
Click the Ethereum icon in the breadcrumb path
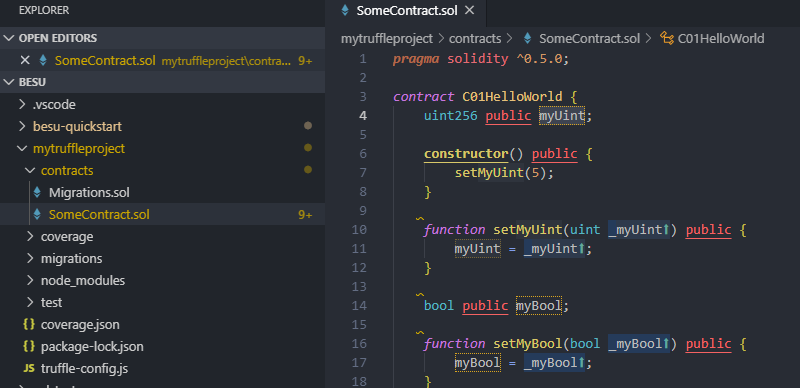coord(528,38)
